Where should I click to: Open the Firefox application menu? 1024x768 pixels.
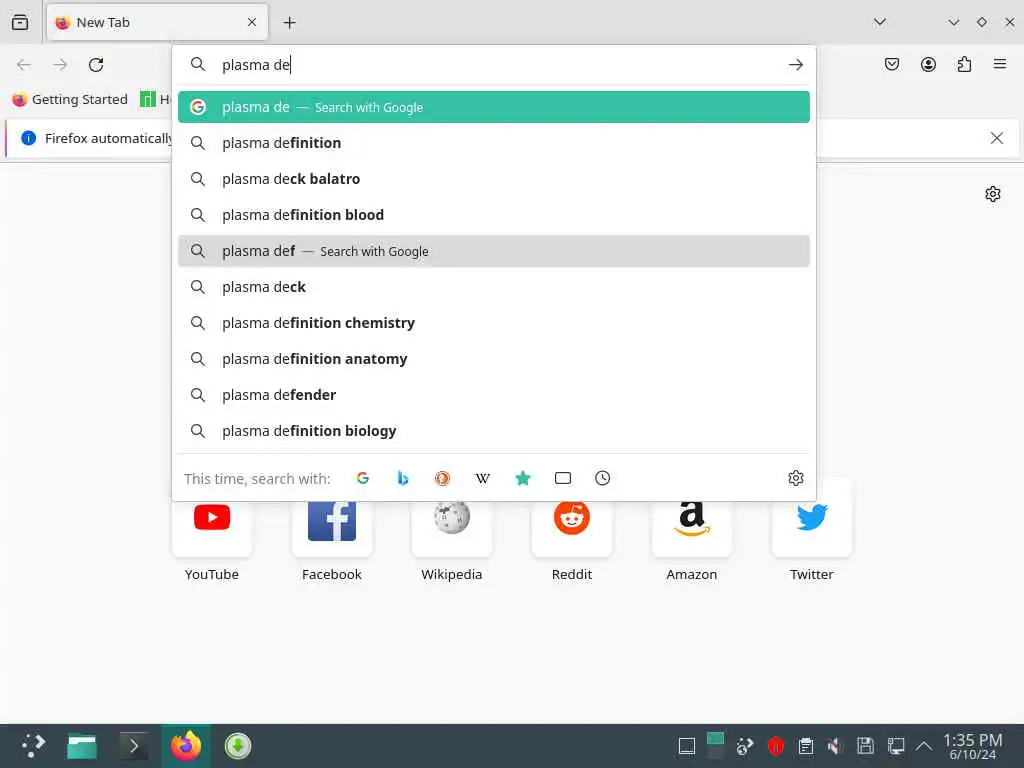[1000, 64]
